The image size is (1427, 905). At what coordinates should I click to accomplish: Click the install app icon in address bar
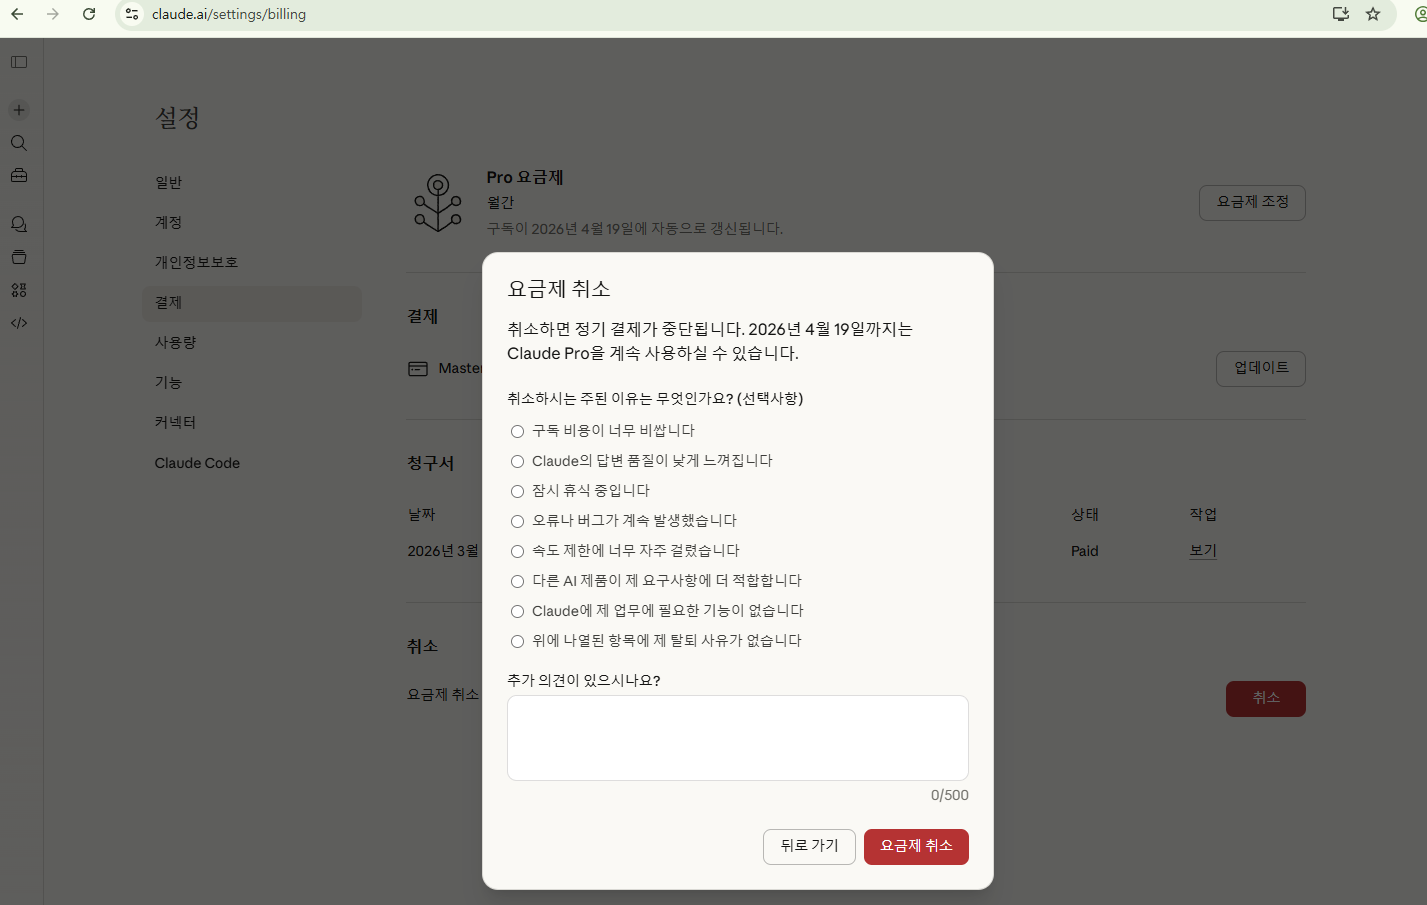point(1341,14)
